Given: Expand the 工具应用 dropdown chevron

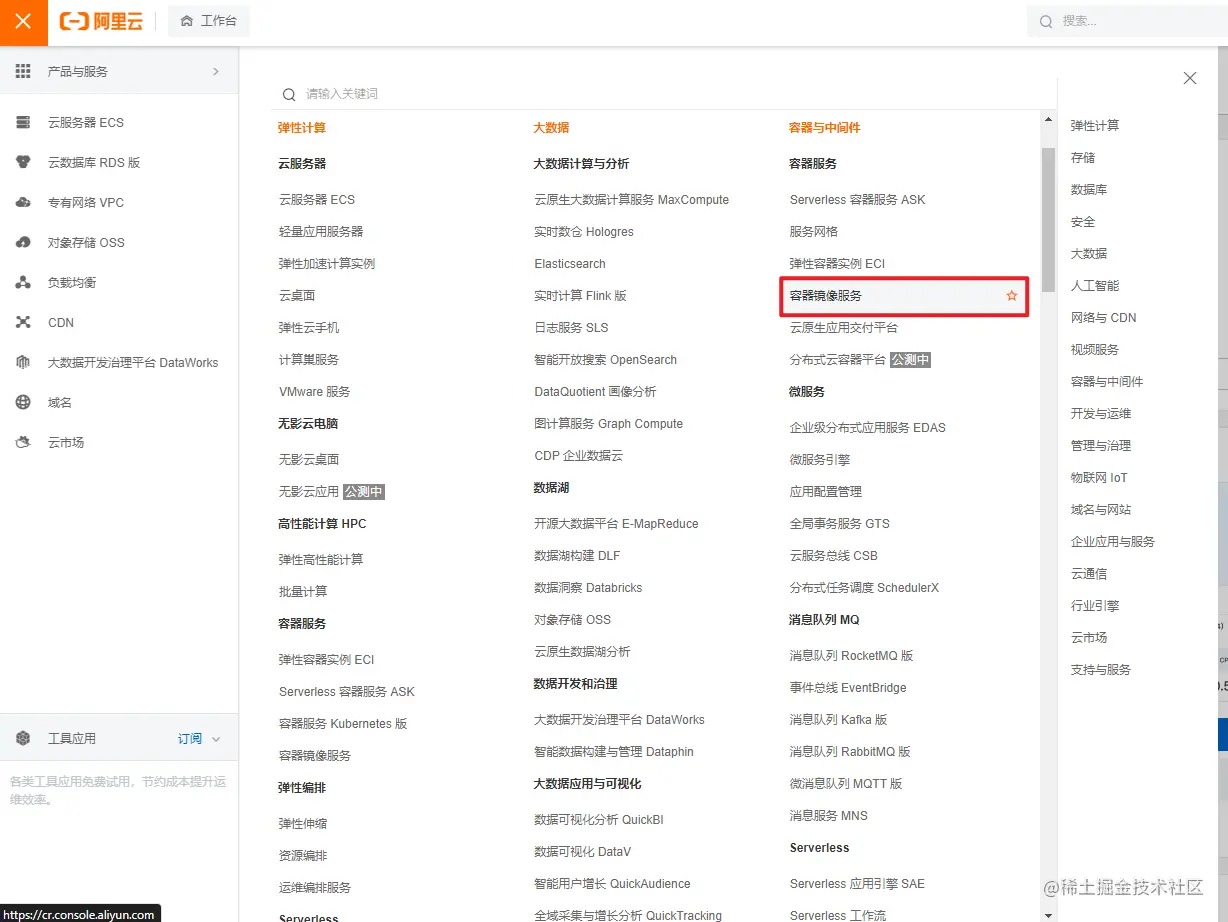Looking at the screenshot, I should [216, 739].
